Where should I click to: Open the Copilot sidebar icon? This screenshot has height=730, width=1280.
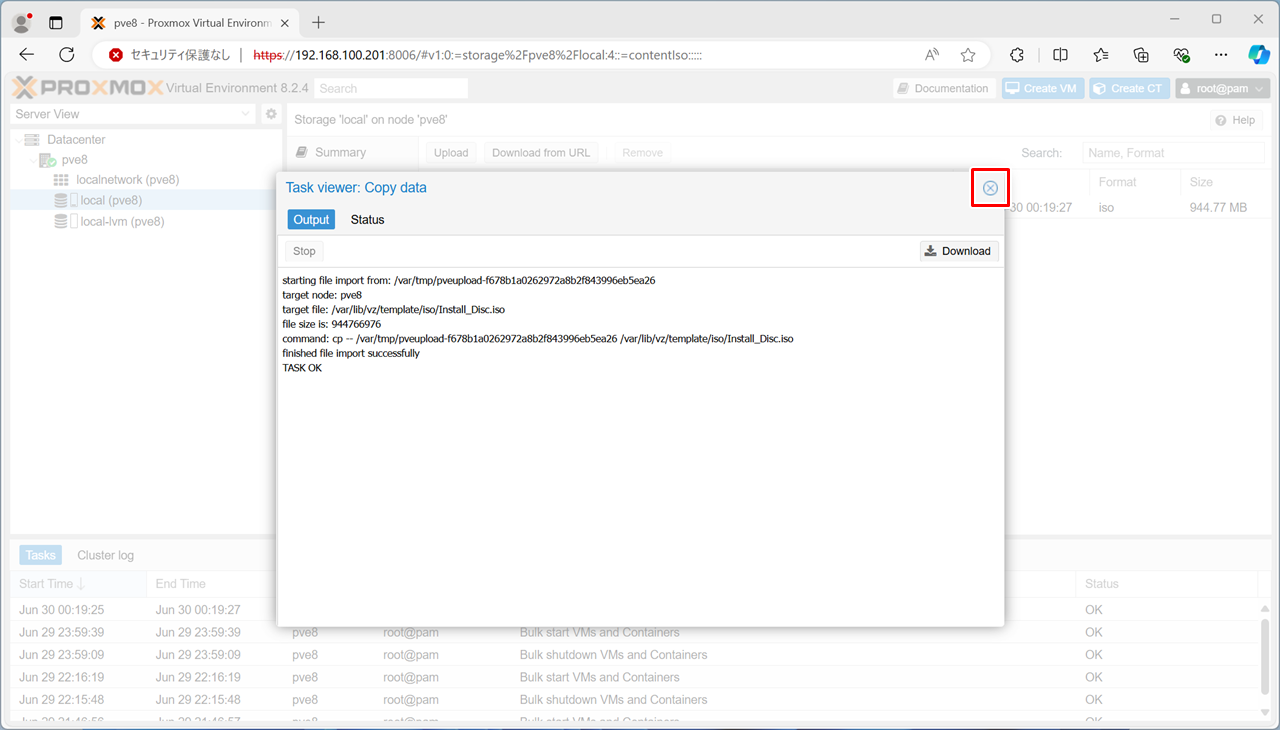(1258, 55)
